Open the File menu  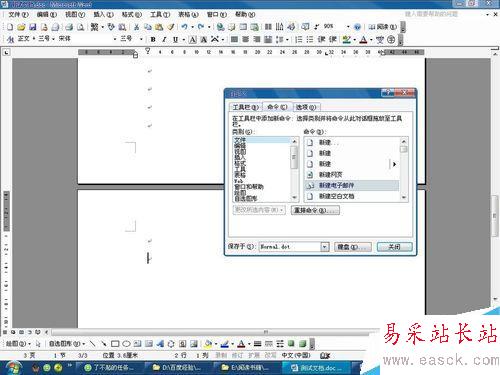18,15
